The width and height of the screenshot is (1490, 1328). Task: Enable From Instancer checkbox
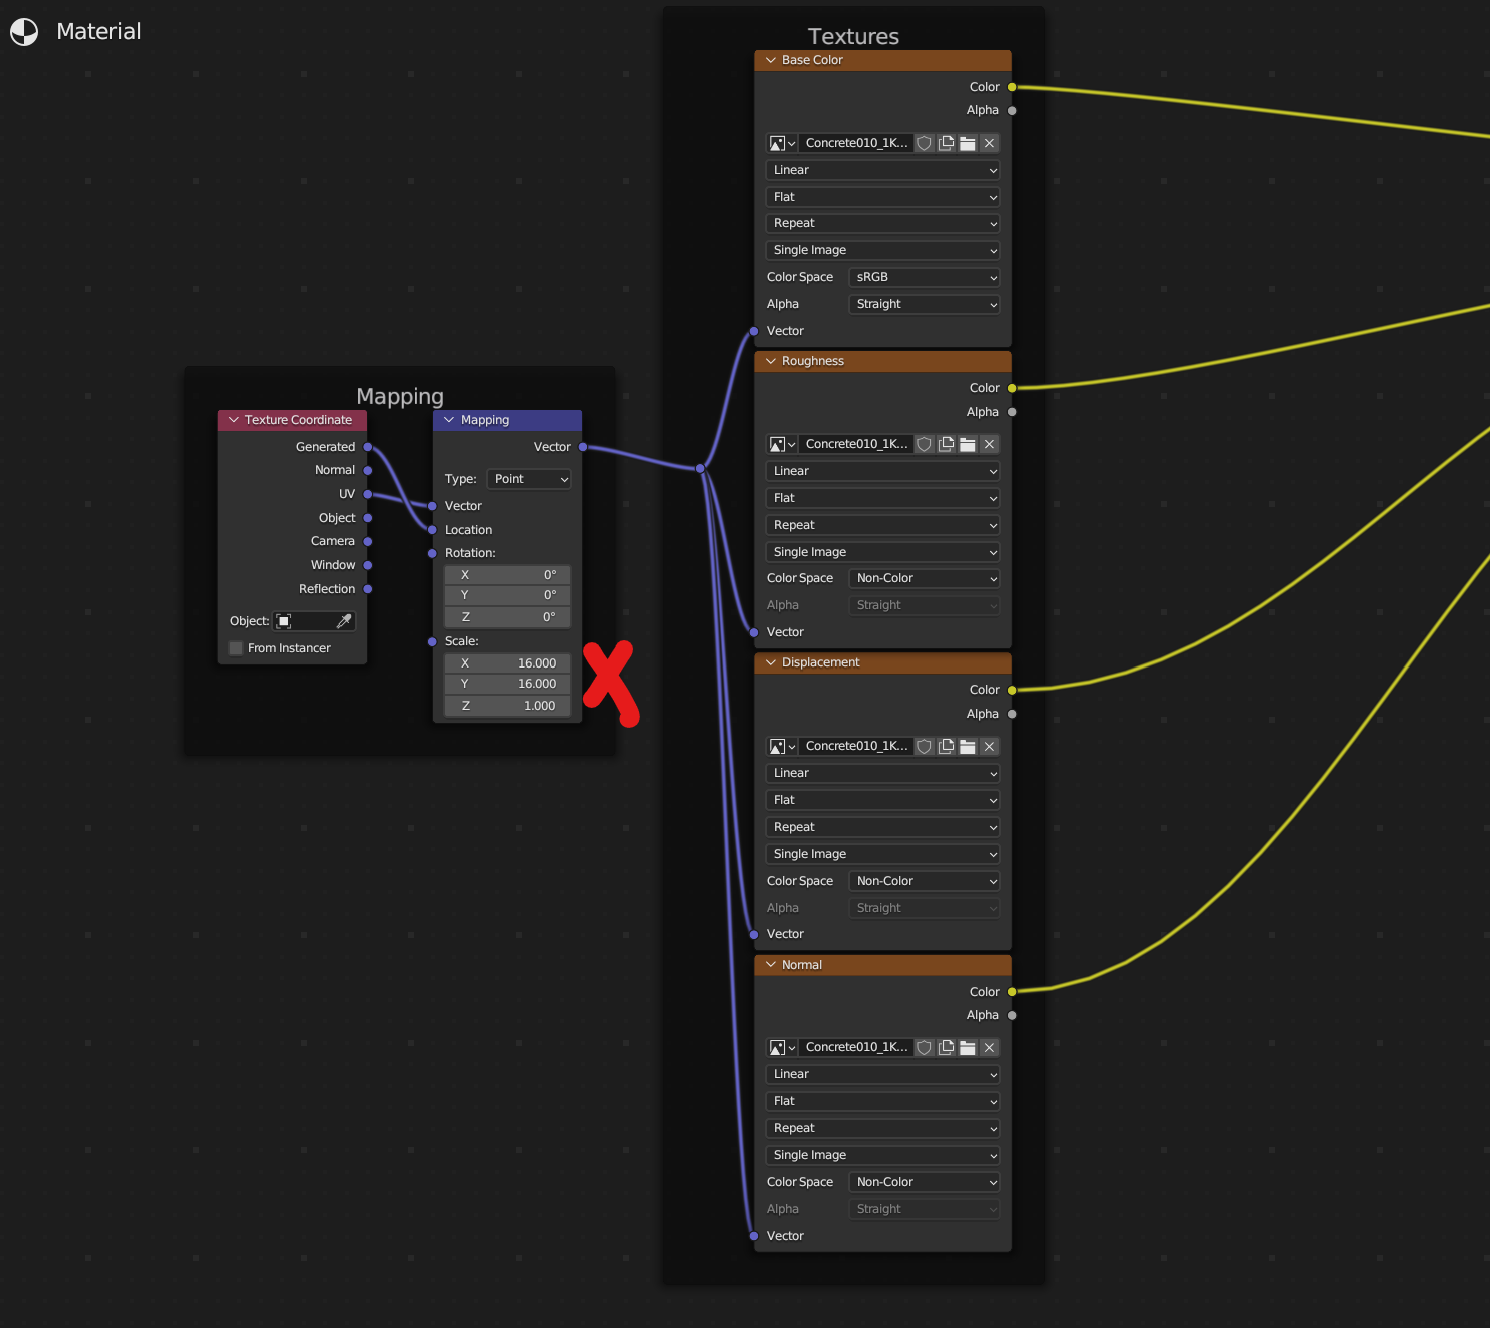(x=237, y=648)
